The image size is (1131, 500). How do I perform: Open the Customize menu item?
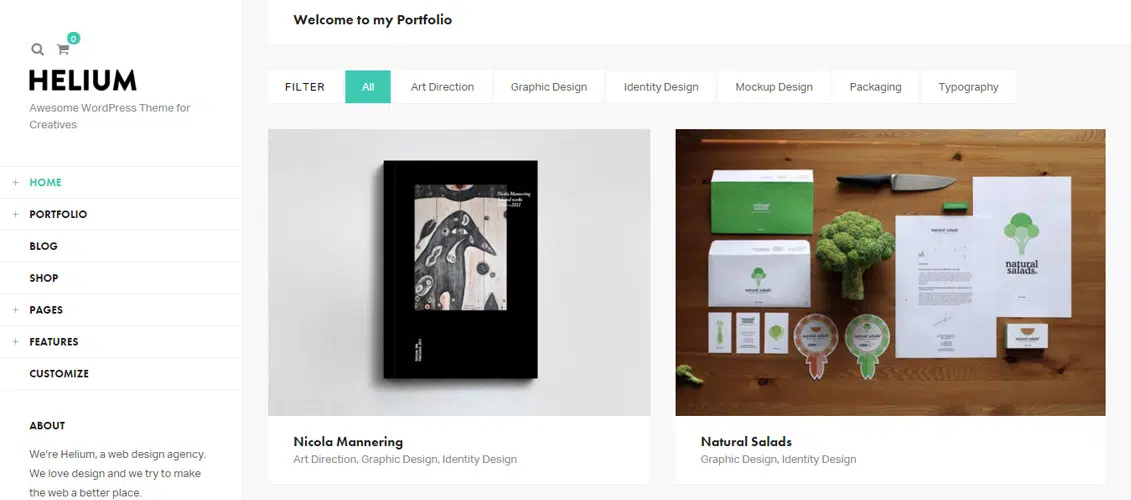(x=59, y=374)
